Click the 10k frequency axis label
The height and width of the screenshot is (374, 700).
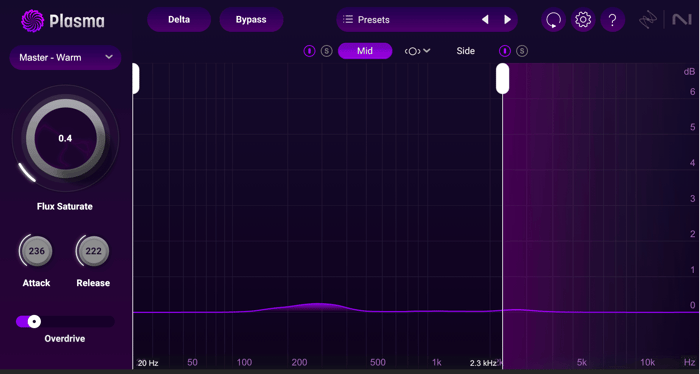[647, 362]
